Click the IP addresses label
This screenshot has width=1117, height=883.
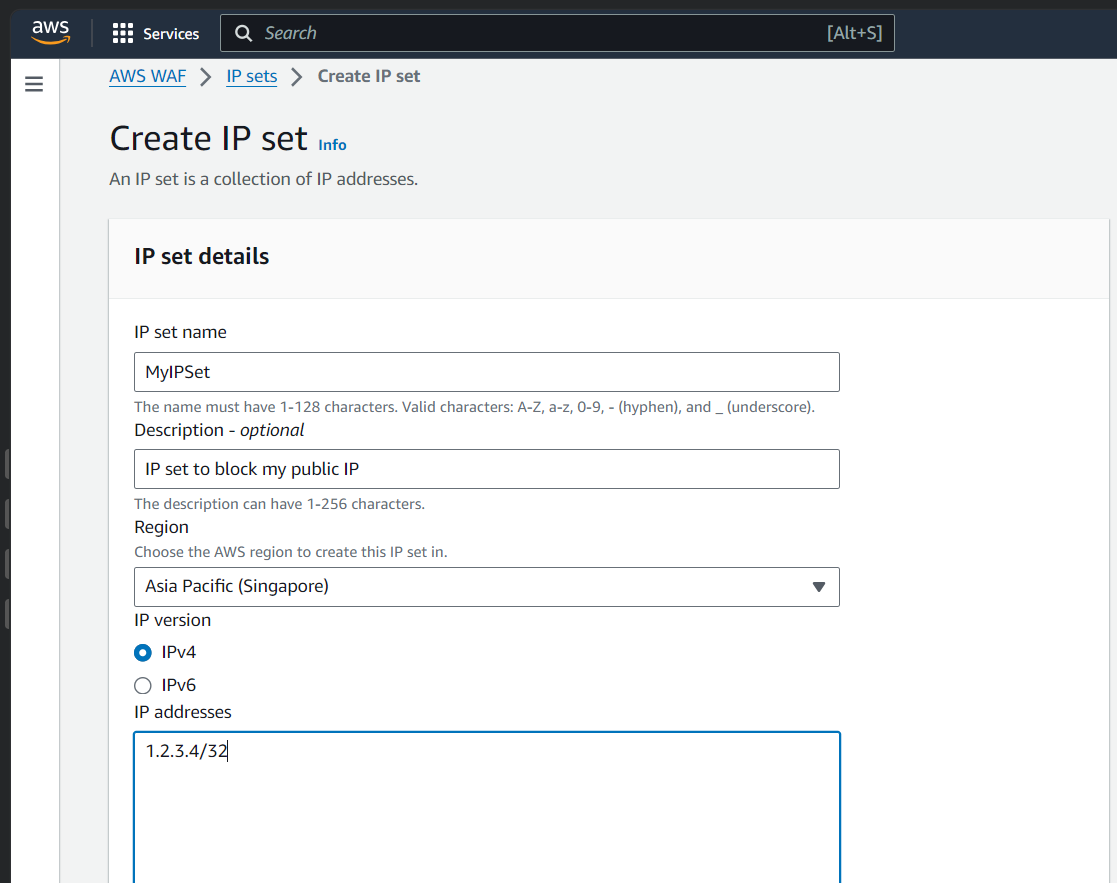tap(183, 712)
